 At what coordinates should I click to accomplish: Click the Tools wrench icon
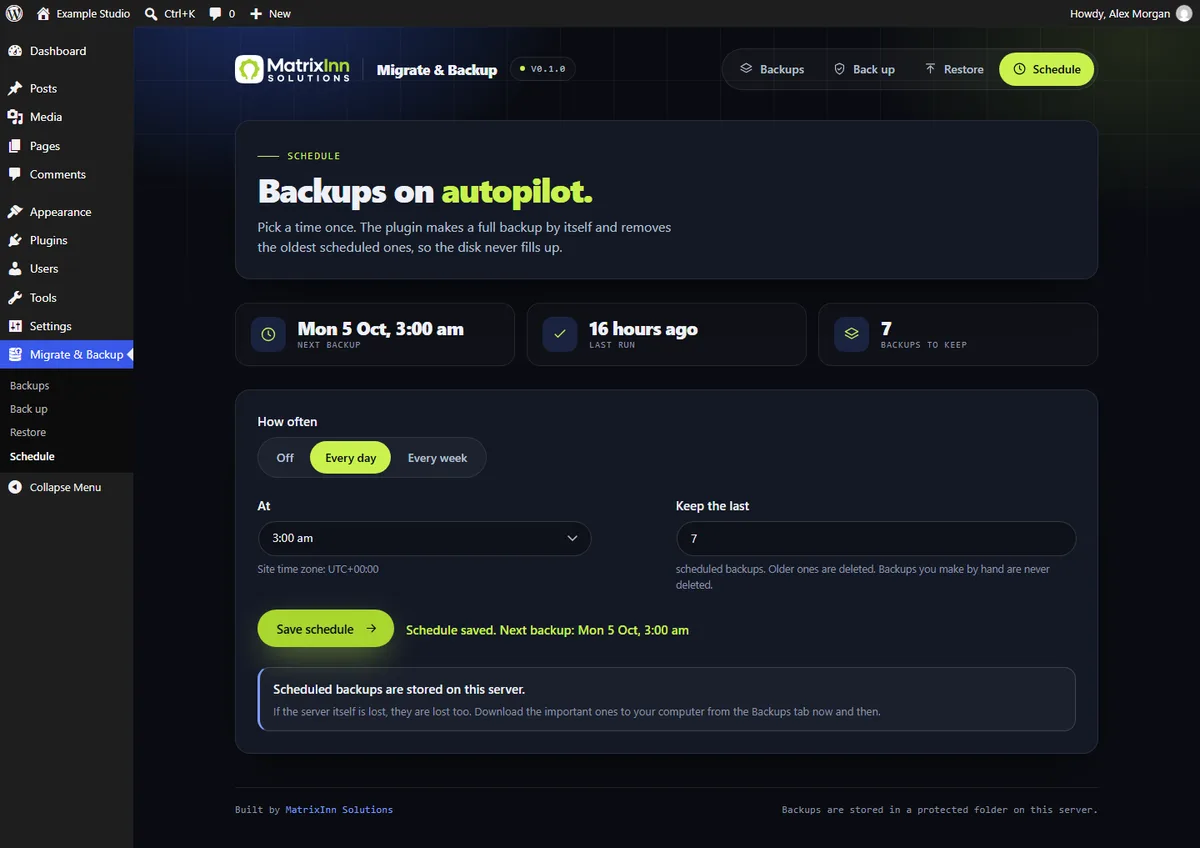click(15, 298)
